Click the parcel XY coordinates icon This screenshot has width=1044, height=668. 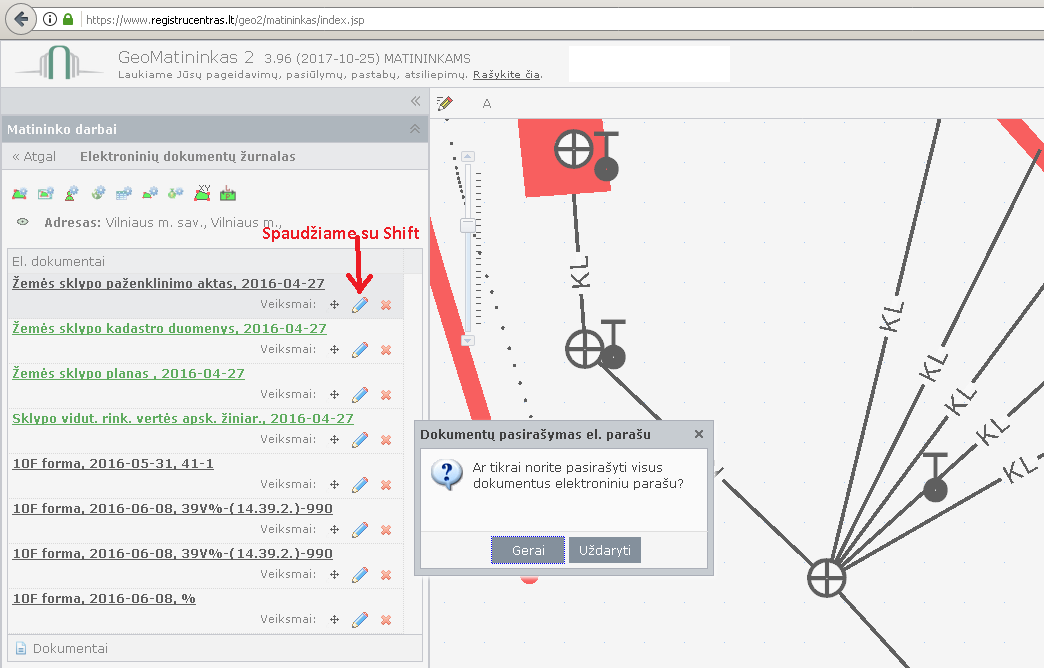coord(202,193)
